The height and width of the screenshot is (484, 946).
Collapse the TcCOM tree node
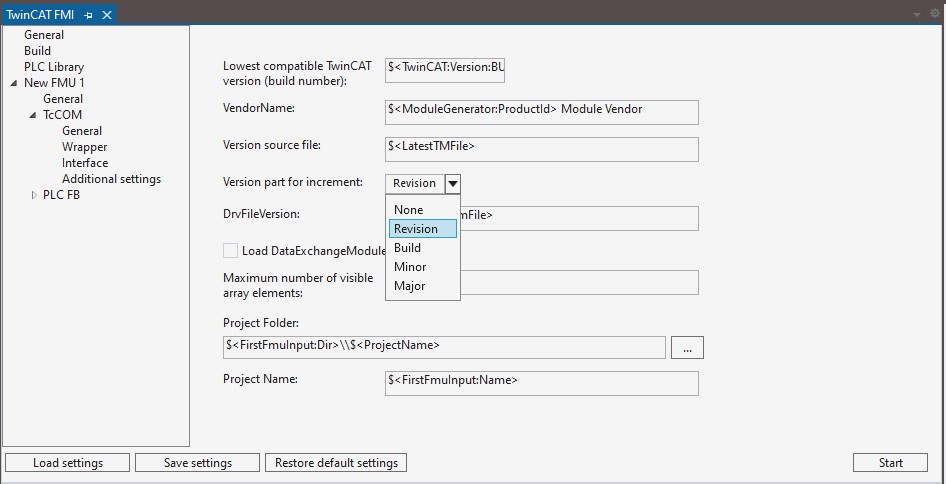click(x=33, y=115)
